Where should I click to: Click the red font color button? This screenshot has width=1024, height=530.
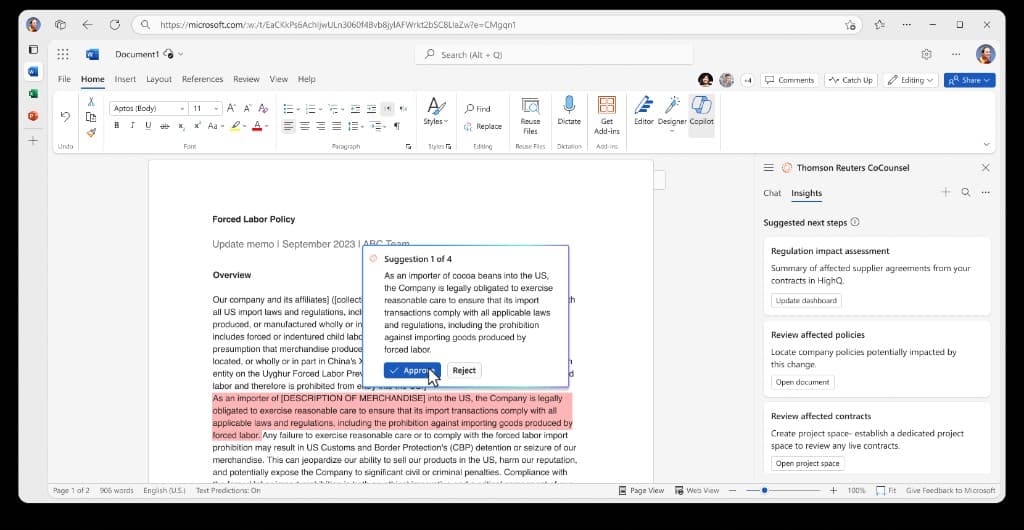[257, 126]
